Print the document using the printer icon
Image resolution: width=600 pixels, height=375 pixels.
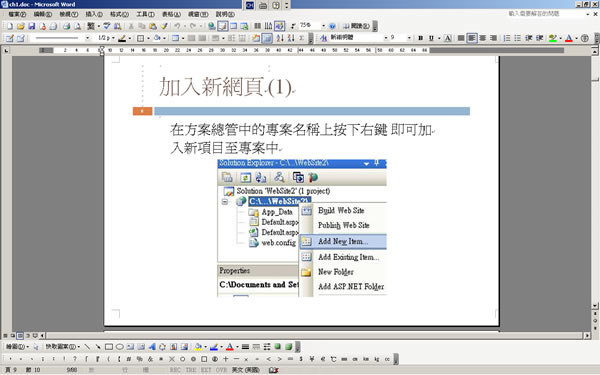coord(66,26)
